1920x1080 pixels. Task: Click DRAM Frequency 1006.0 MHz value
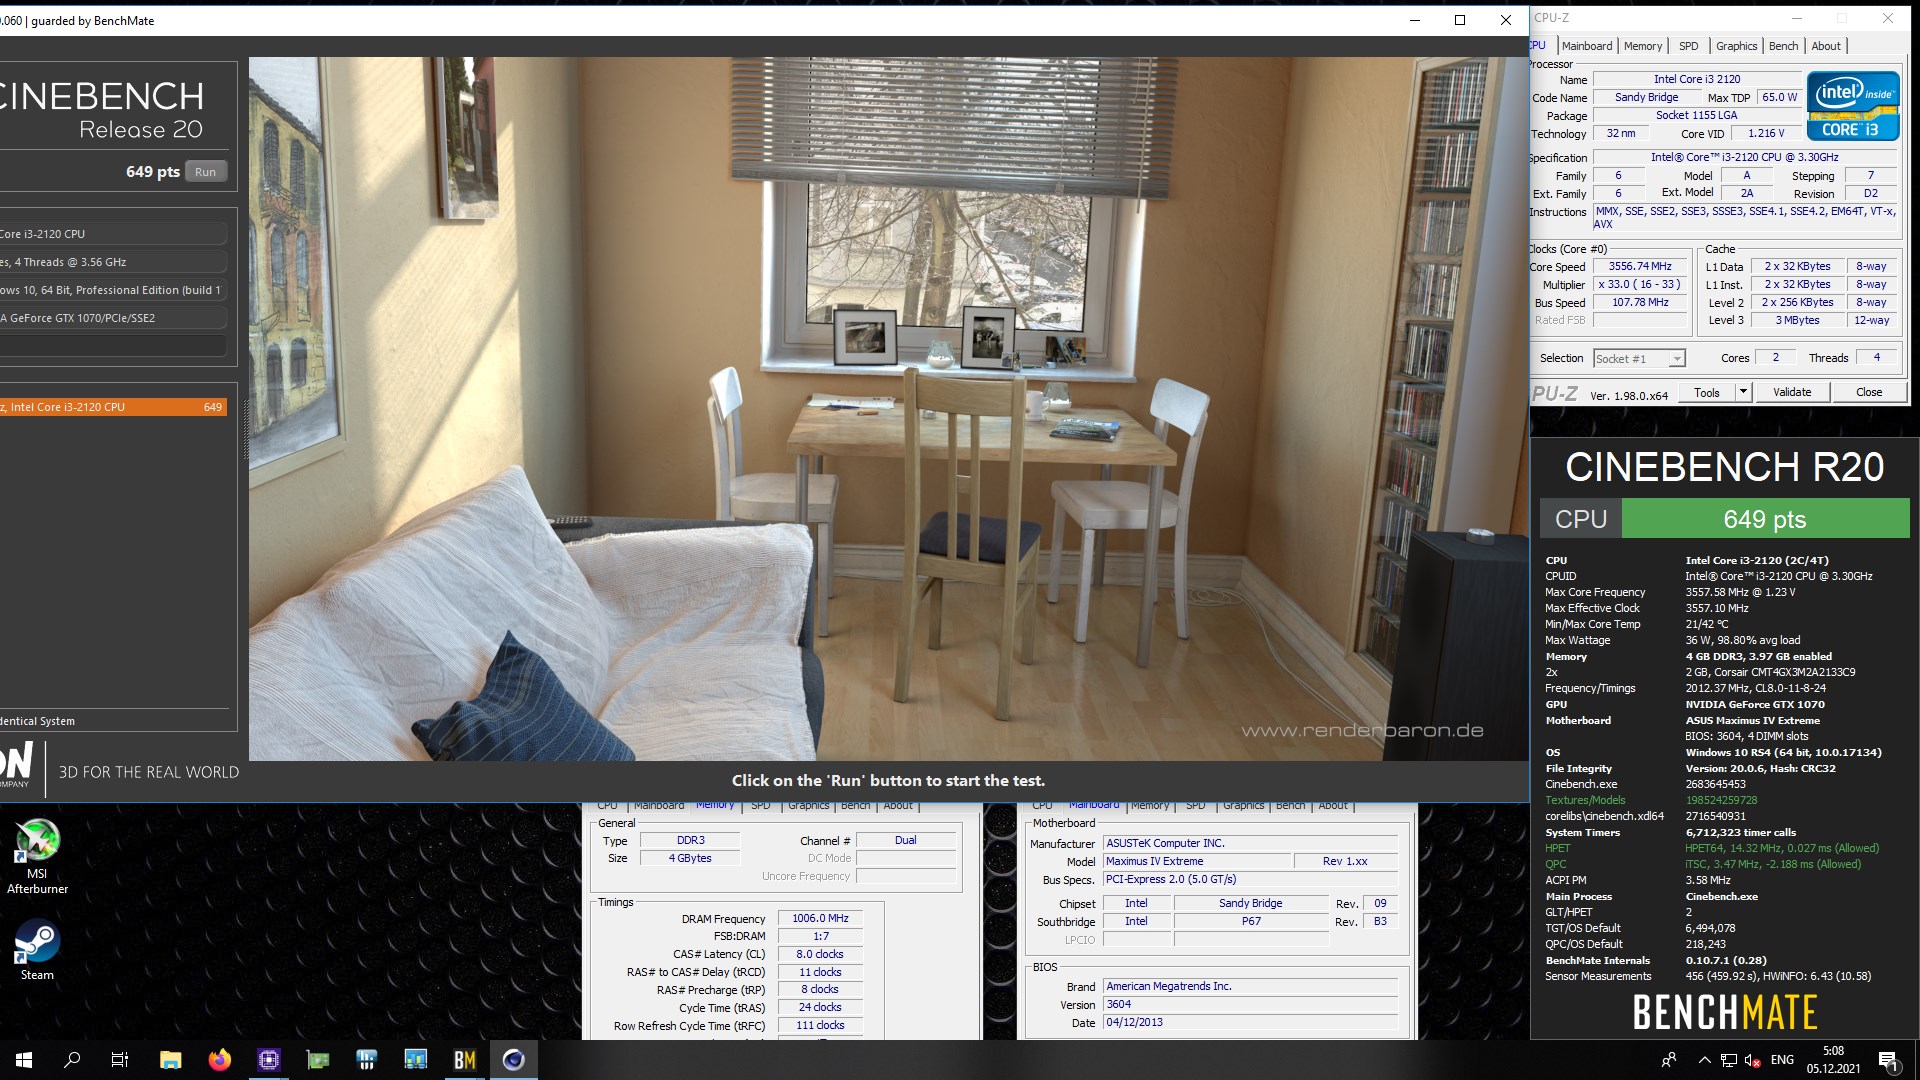click(x=820, y=918)
